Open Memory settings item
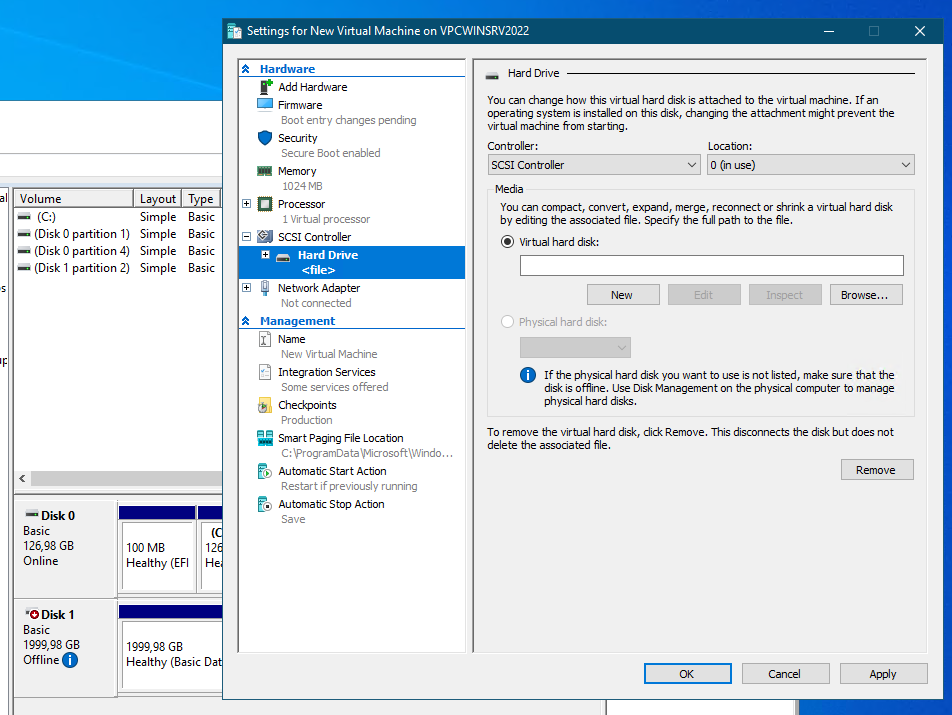The height and width of the screenshot is (715, 952). (x=297, y=171)
